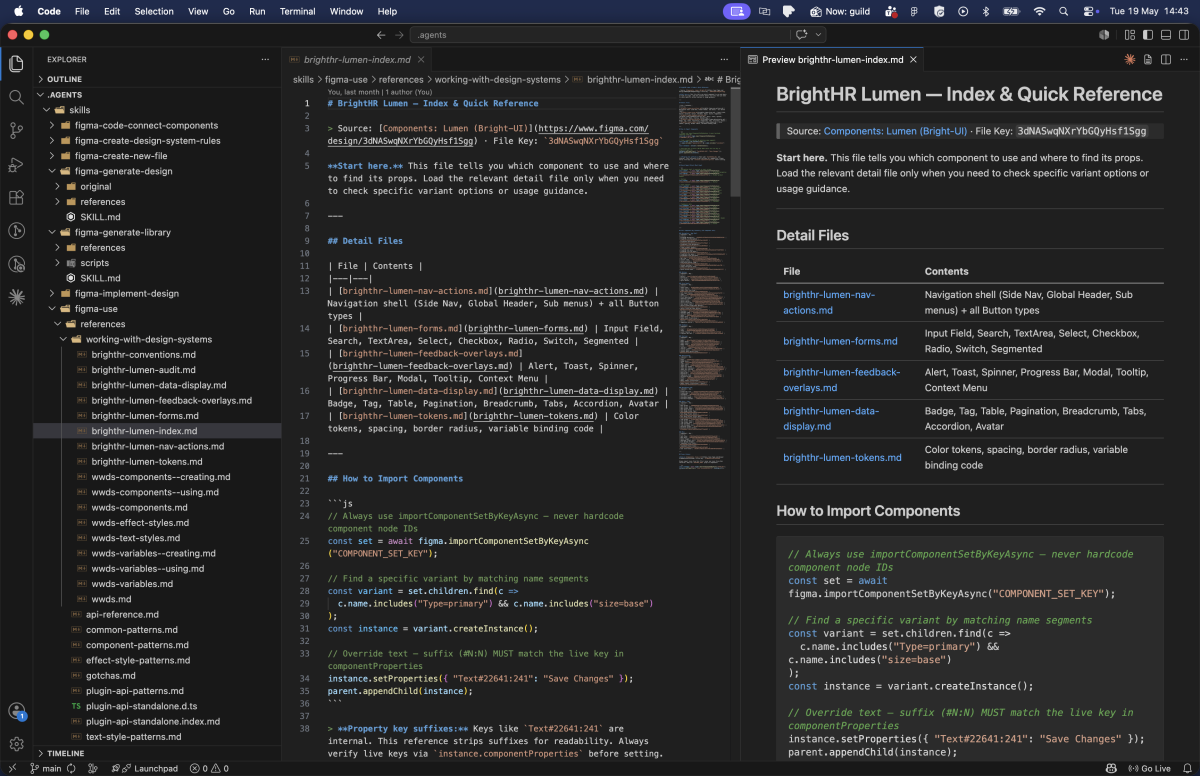Click the errors and warnings count in status bar
Image resolution: width=1200 pixels, height=776 pixels.
tap(211, 768)
